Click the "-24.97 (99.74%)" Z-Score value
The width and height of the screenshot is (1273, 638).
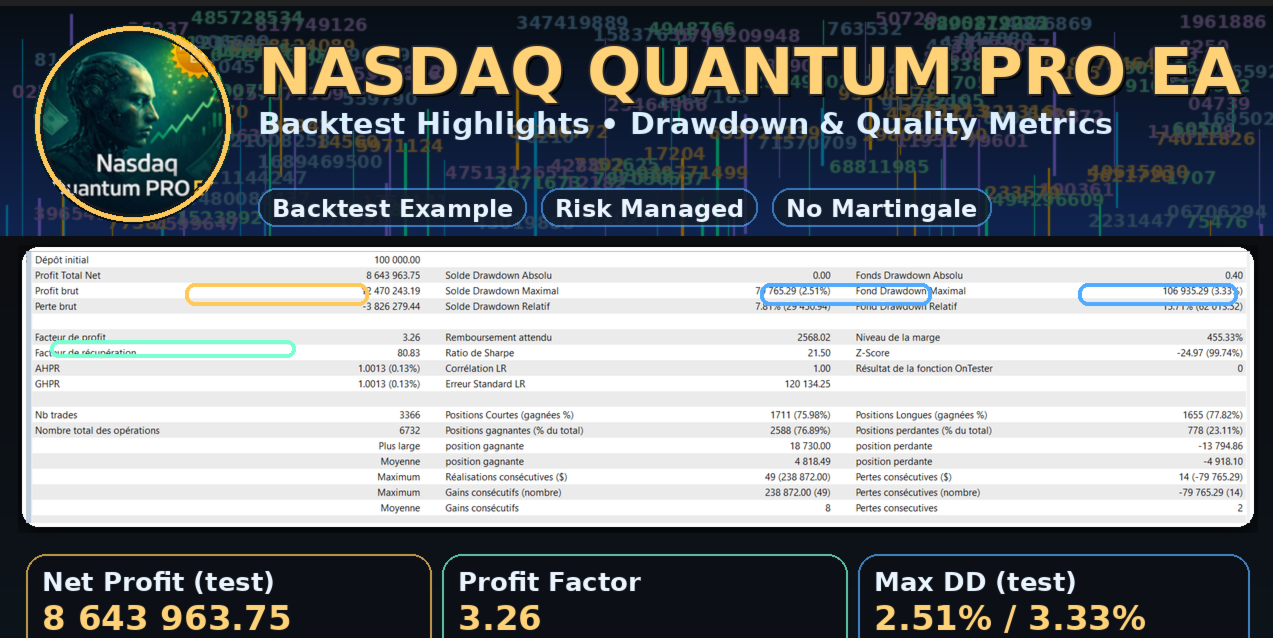click(1210, 353)
